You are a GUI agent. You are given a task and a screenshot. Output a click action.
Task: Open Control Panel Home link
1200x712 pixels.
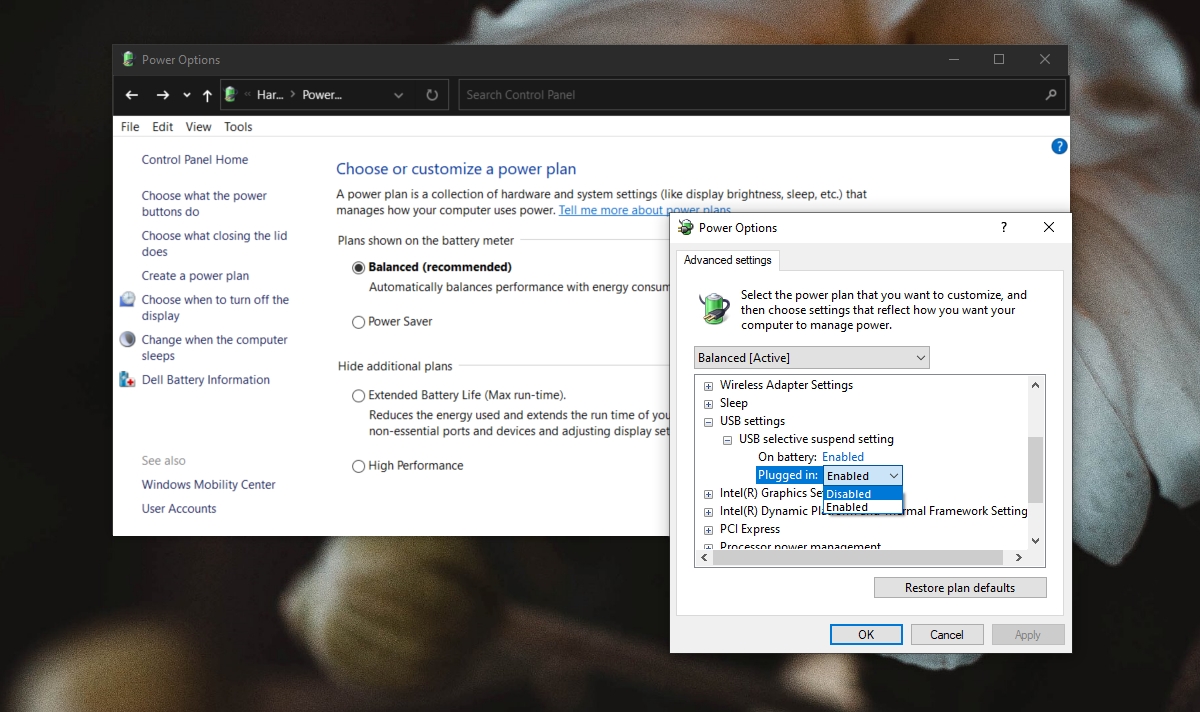(195, 160)
